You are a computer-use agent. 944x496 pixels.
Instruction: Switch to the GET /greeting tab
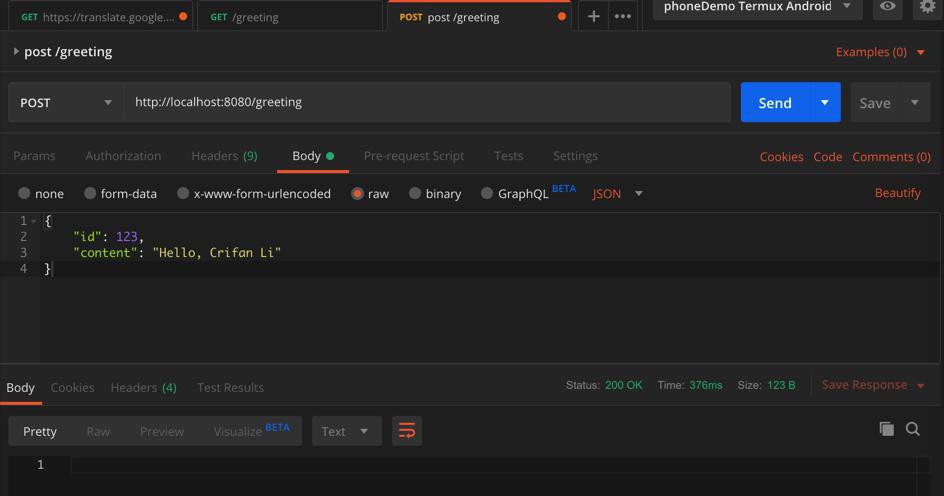289,17
